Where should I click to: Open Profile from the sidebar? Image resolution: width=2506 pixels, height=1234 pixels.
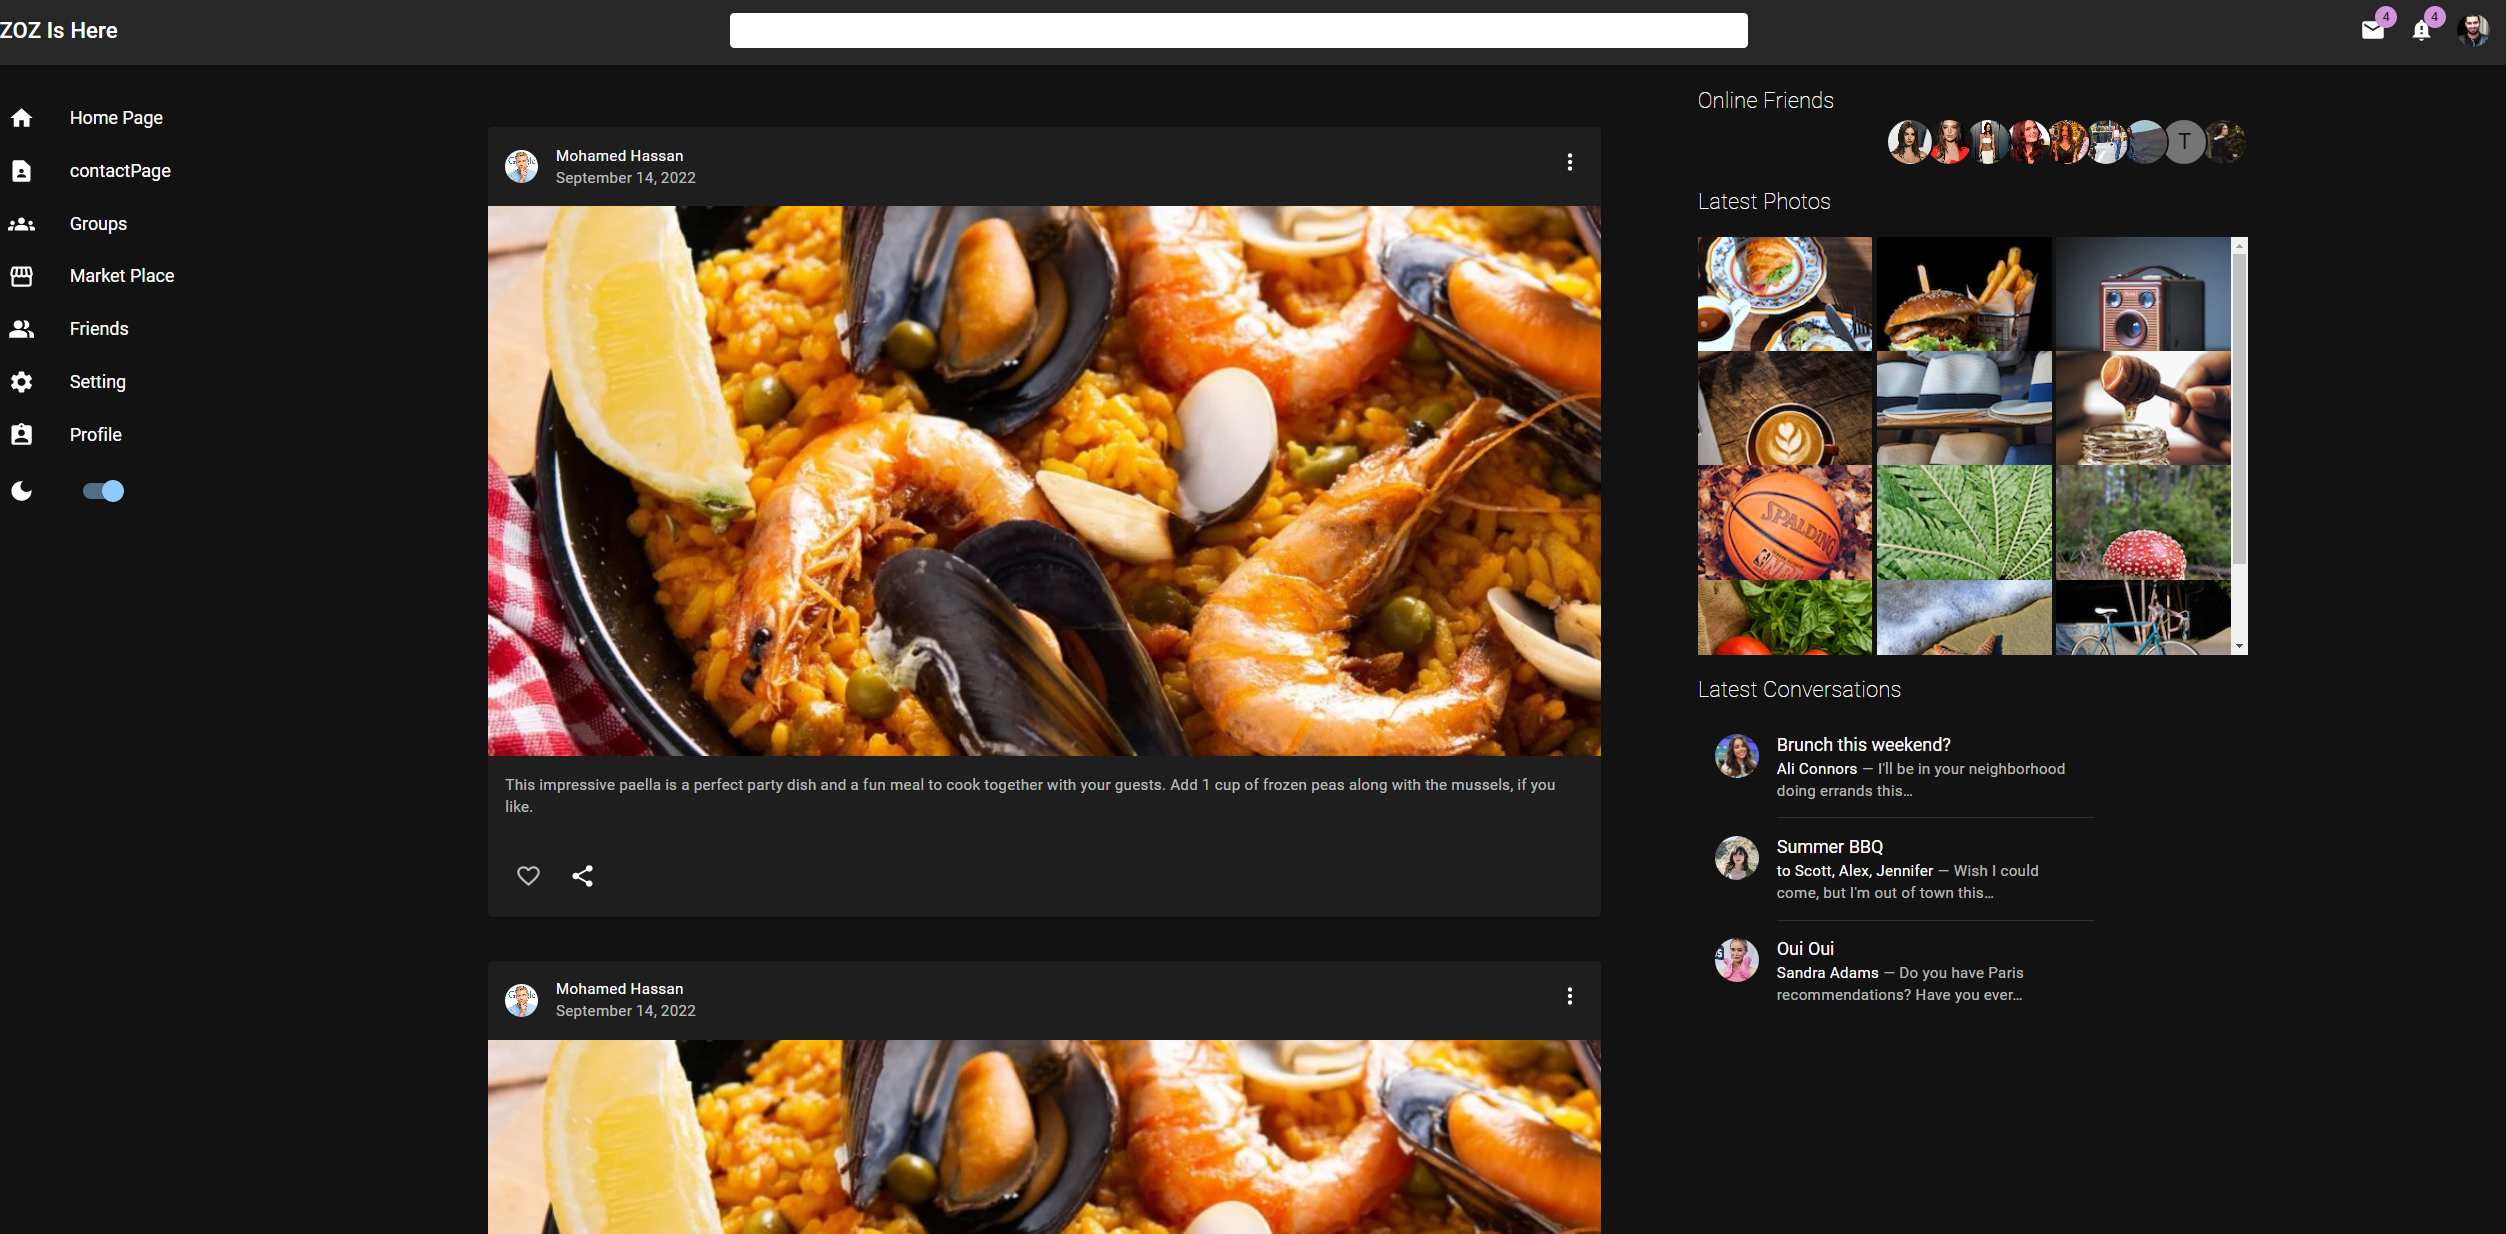(96, 435)
